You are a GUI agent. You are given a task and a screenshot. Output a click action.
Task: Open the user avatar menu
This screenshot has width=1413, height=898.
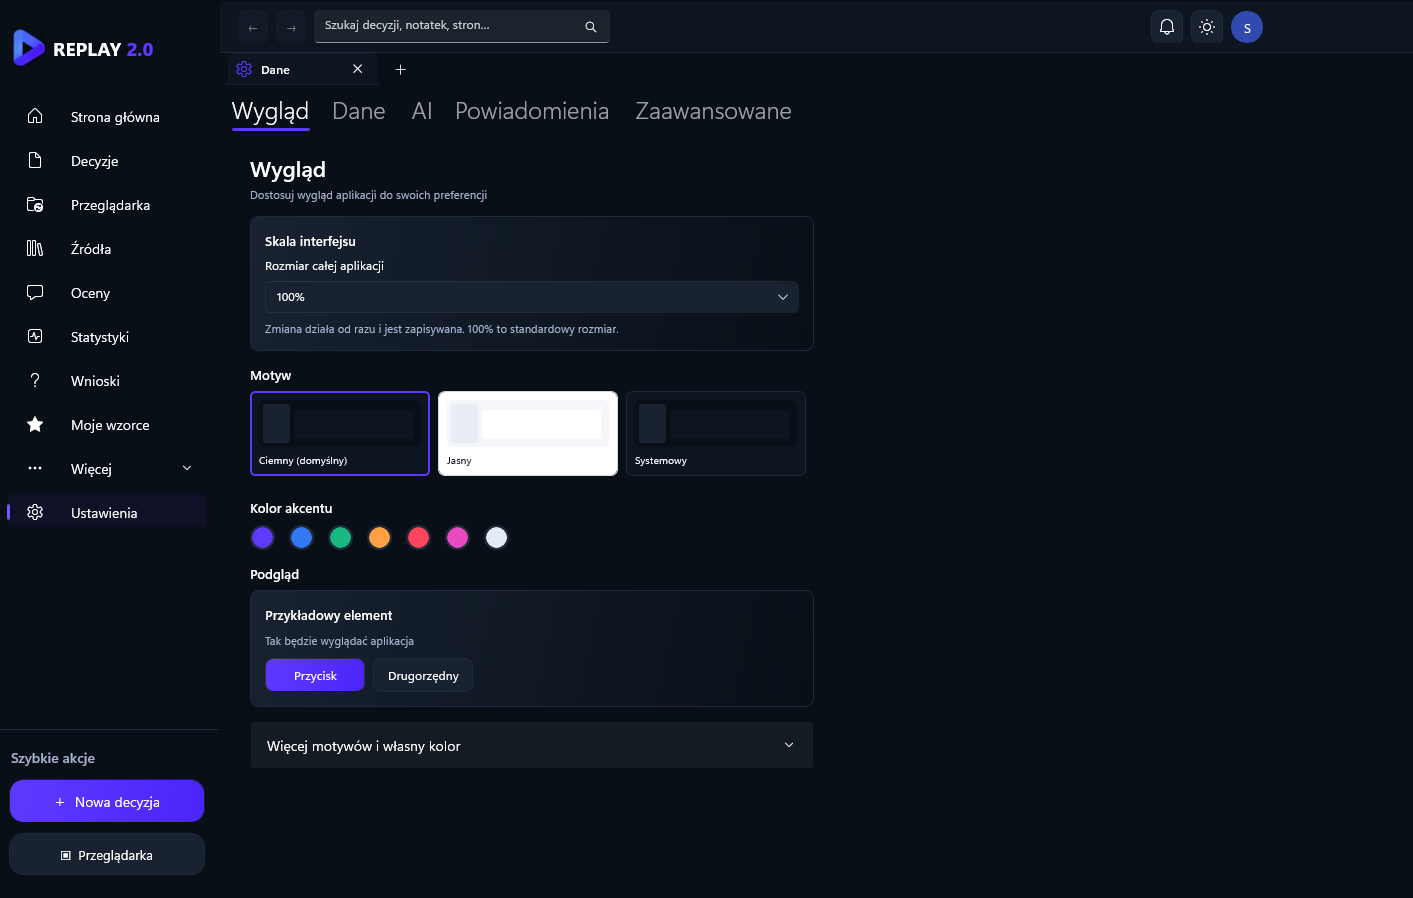pos(1247,27)
